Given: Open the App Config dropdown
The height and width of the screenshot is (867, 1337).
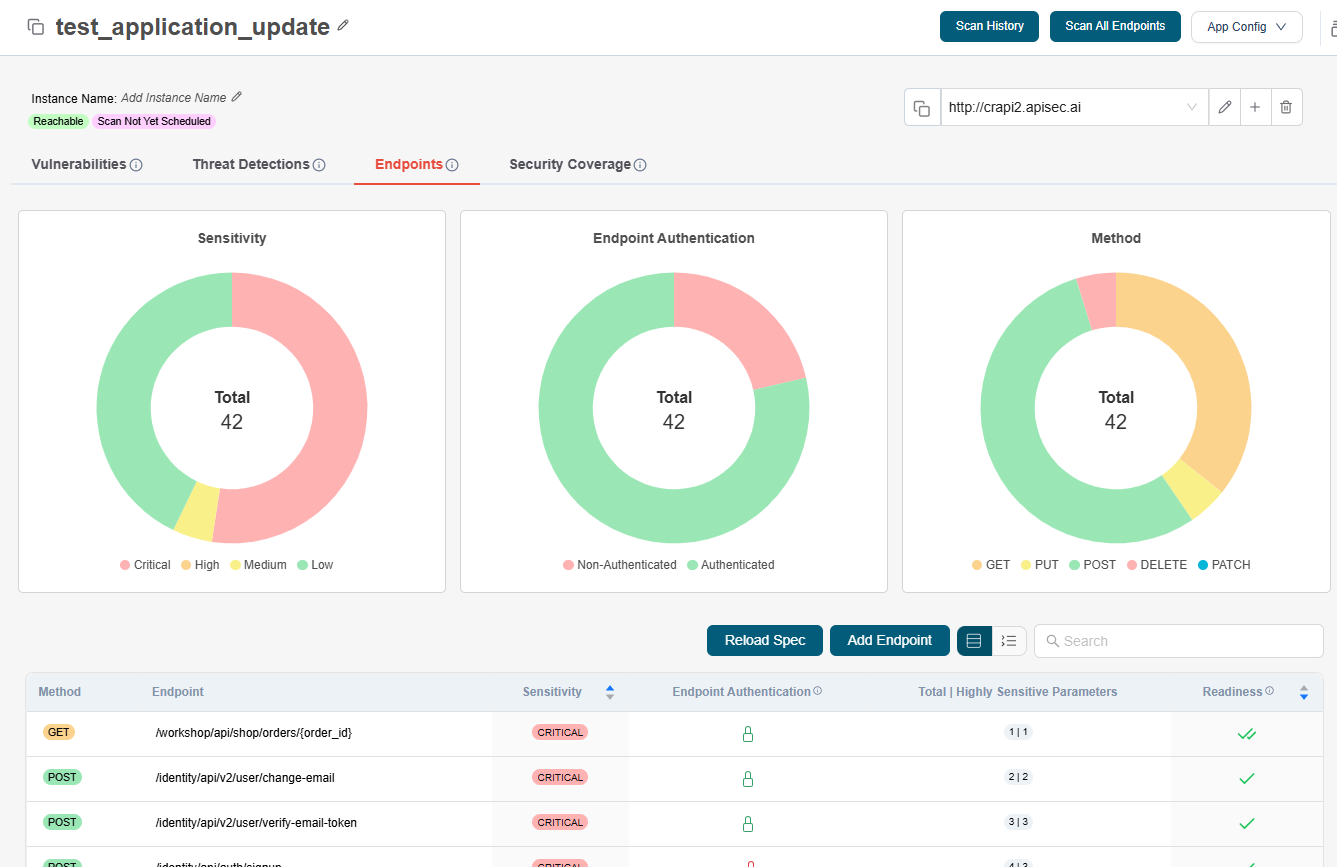Looking at the screenshot, I should 1246,27.
